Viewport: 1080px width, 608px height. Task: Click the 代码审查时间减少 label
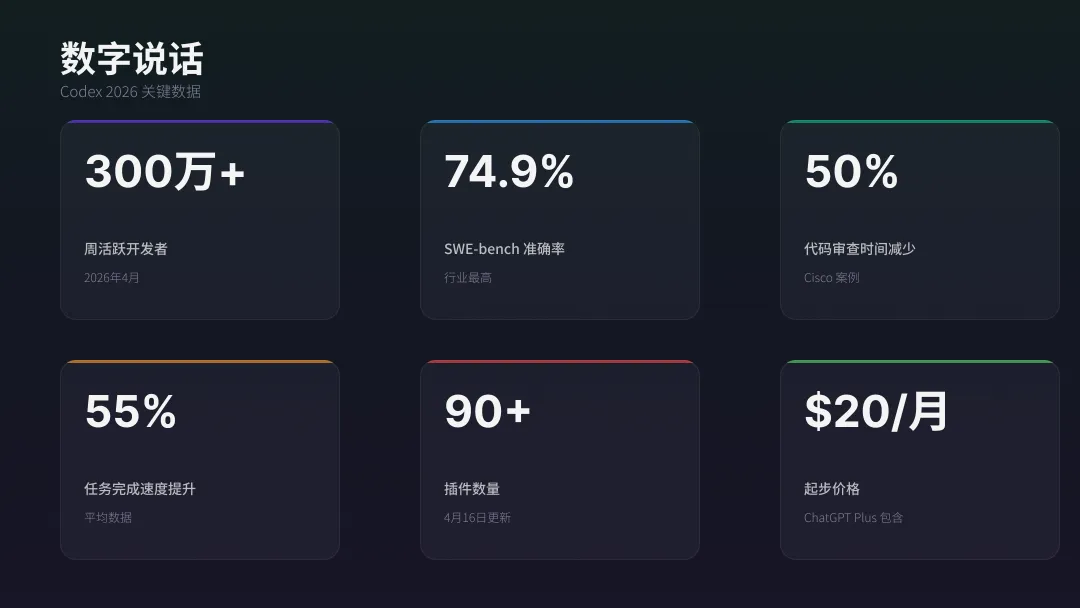[x=859, y=249]
